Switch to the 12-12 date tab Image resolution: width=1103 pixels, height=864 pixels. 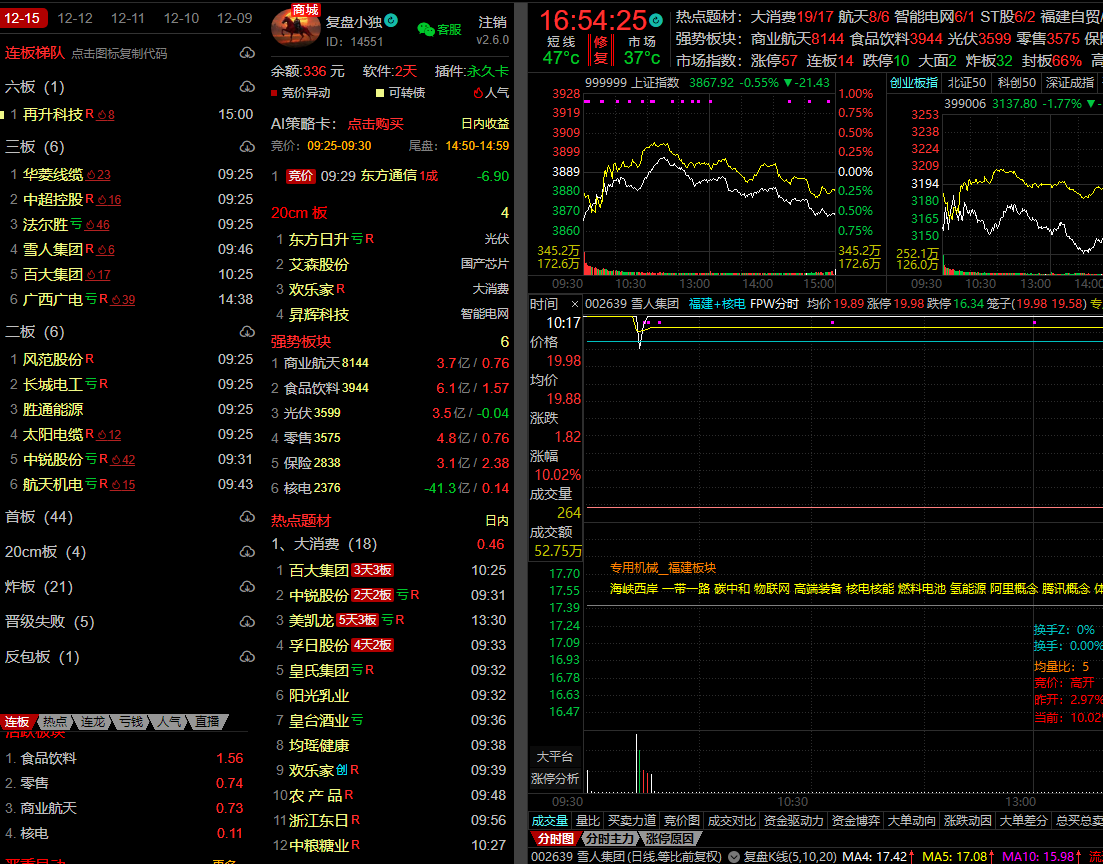coord(75,18)
